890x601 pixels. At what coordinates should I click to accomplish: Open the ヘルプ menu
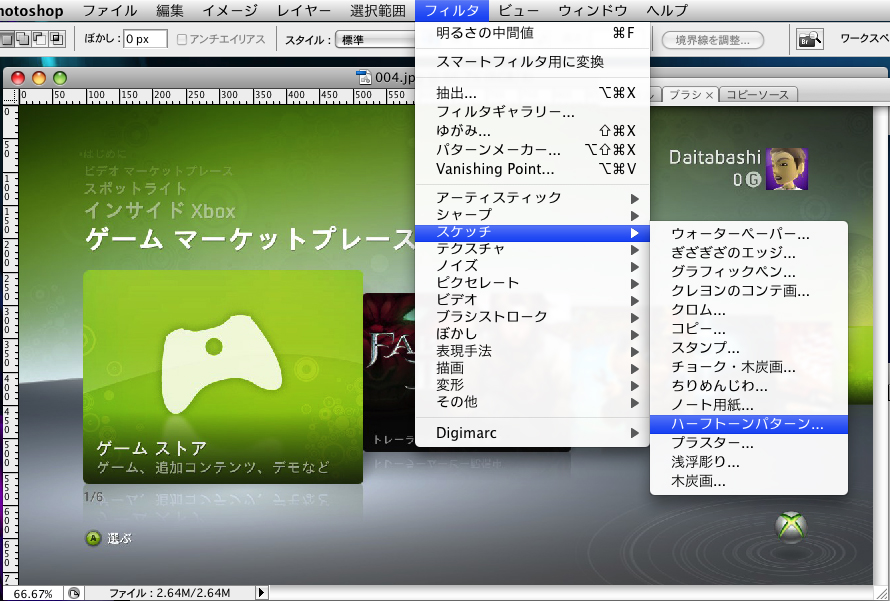click(x=667, y=10)
